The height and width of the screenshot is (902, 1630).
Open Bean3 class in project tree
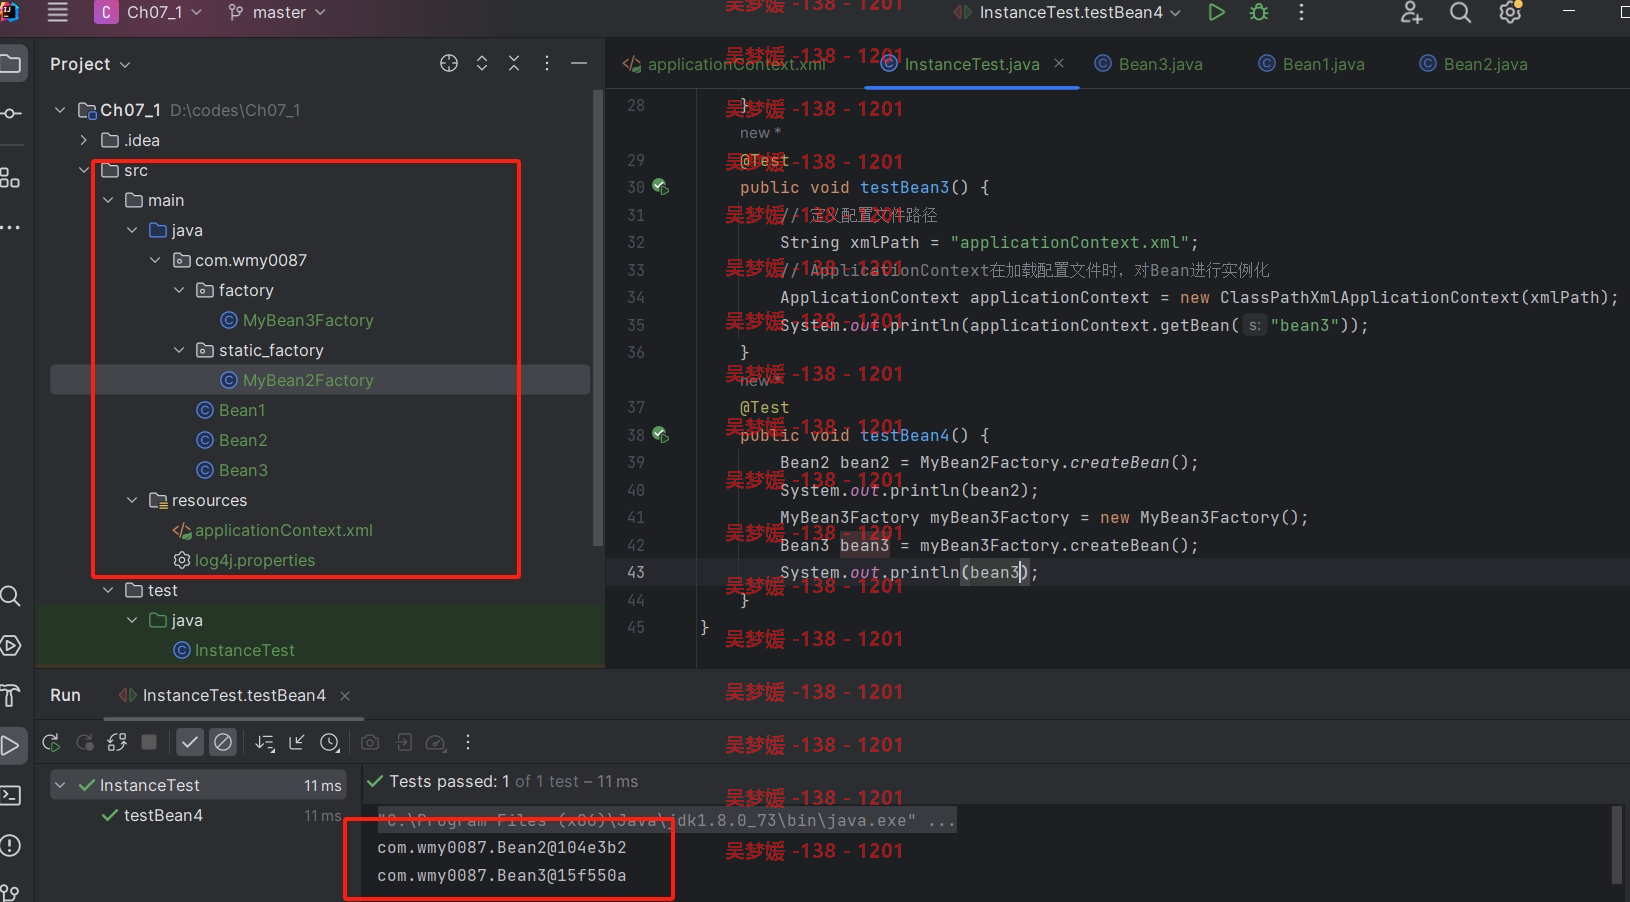(232, 470)
